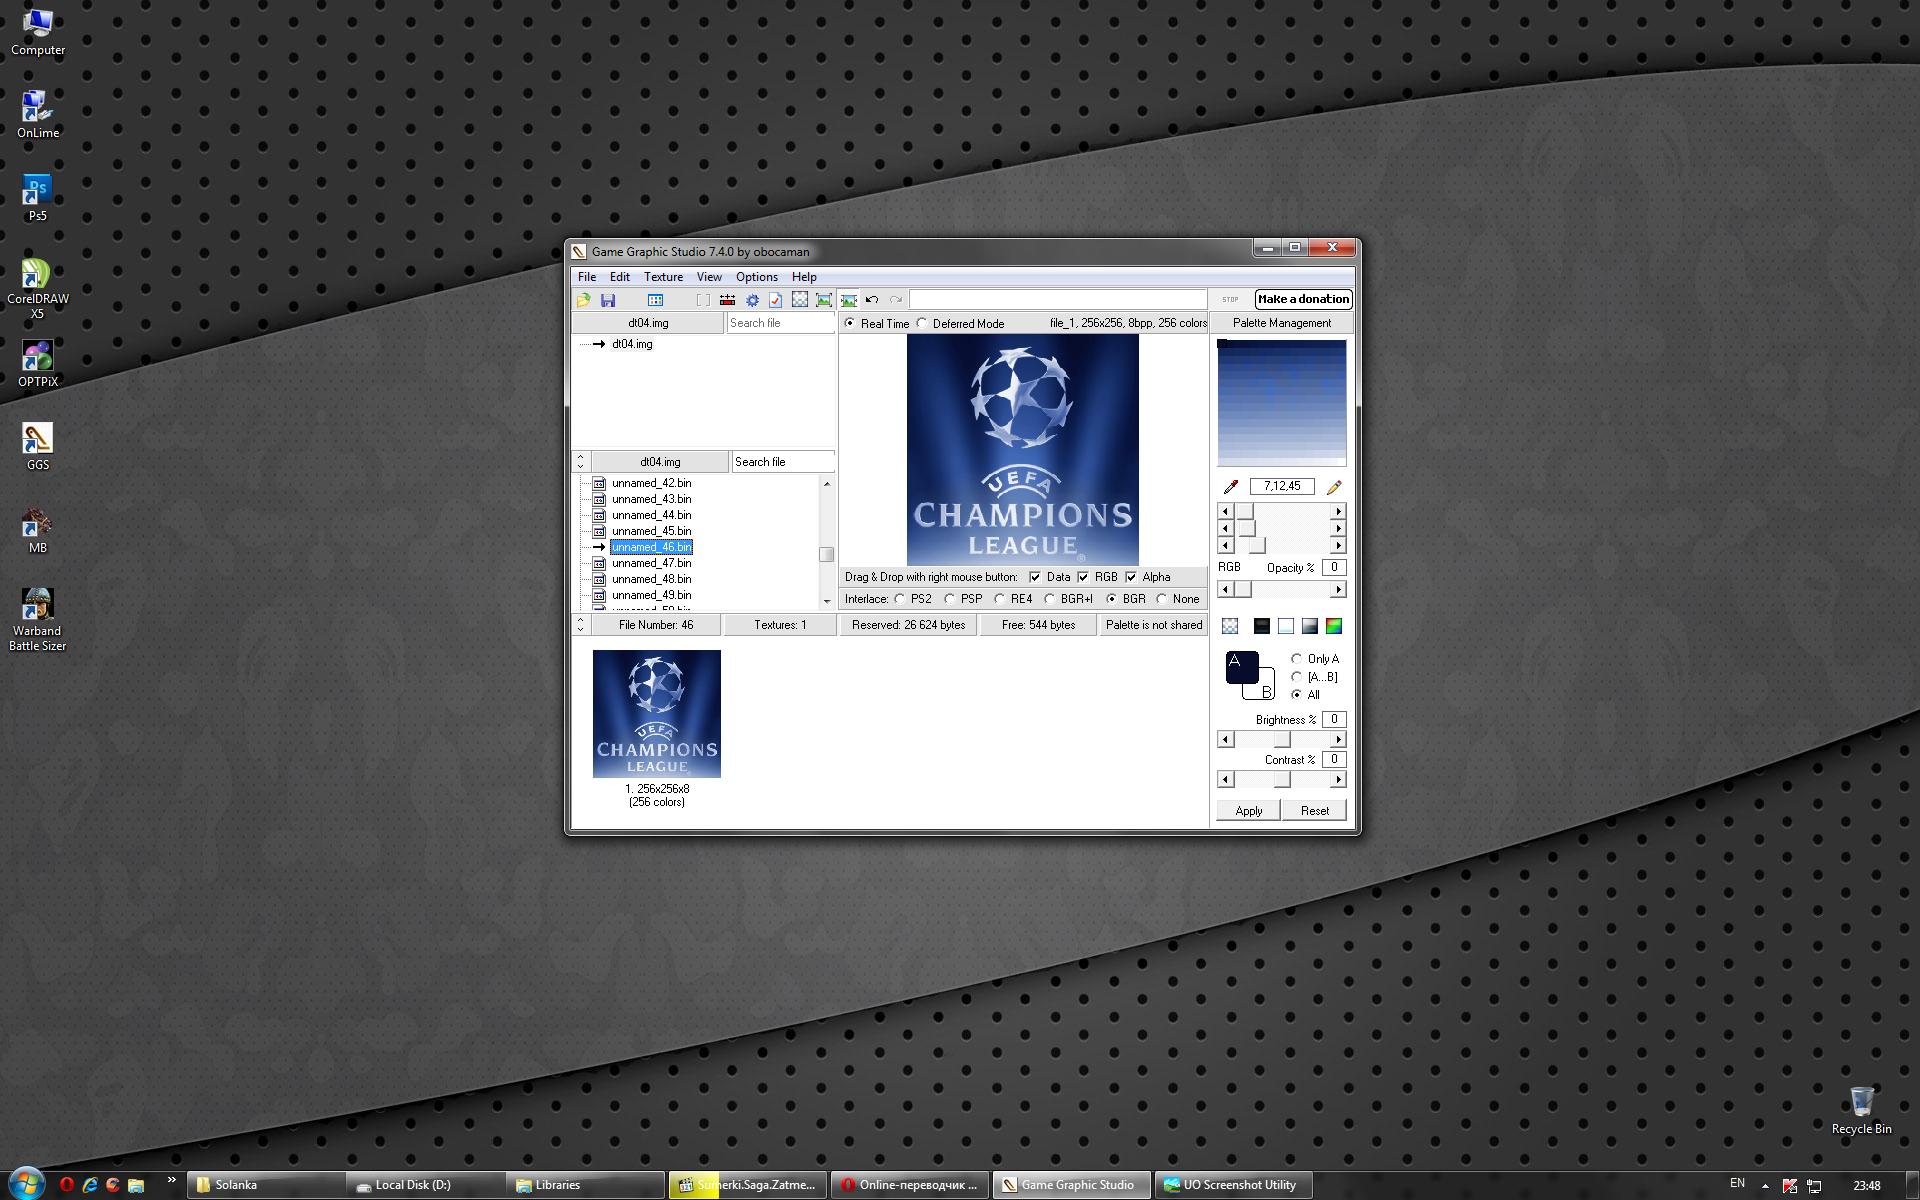
Task: Click the rainbow color palette icon
Action: (x=1334, y=626)
